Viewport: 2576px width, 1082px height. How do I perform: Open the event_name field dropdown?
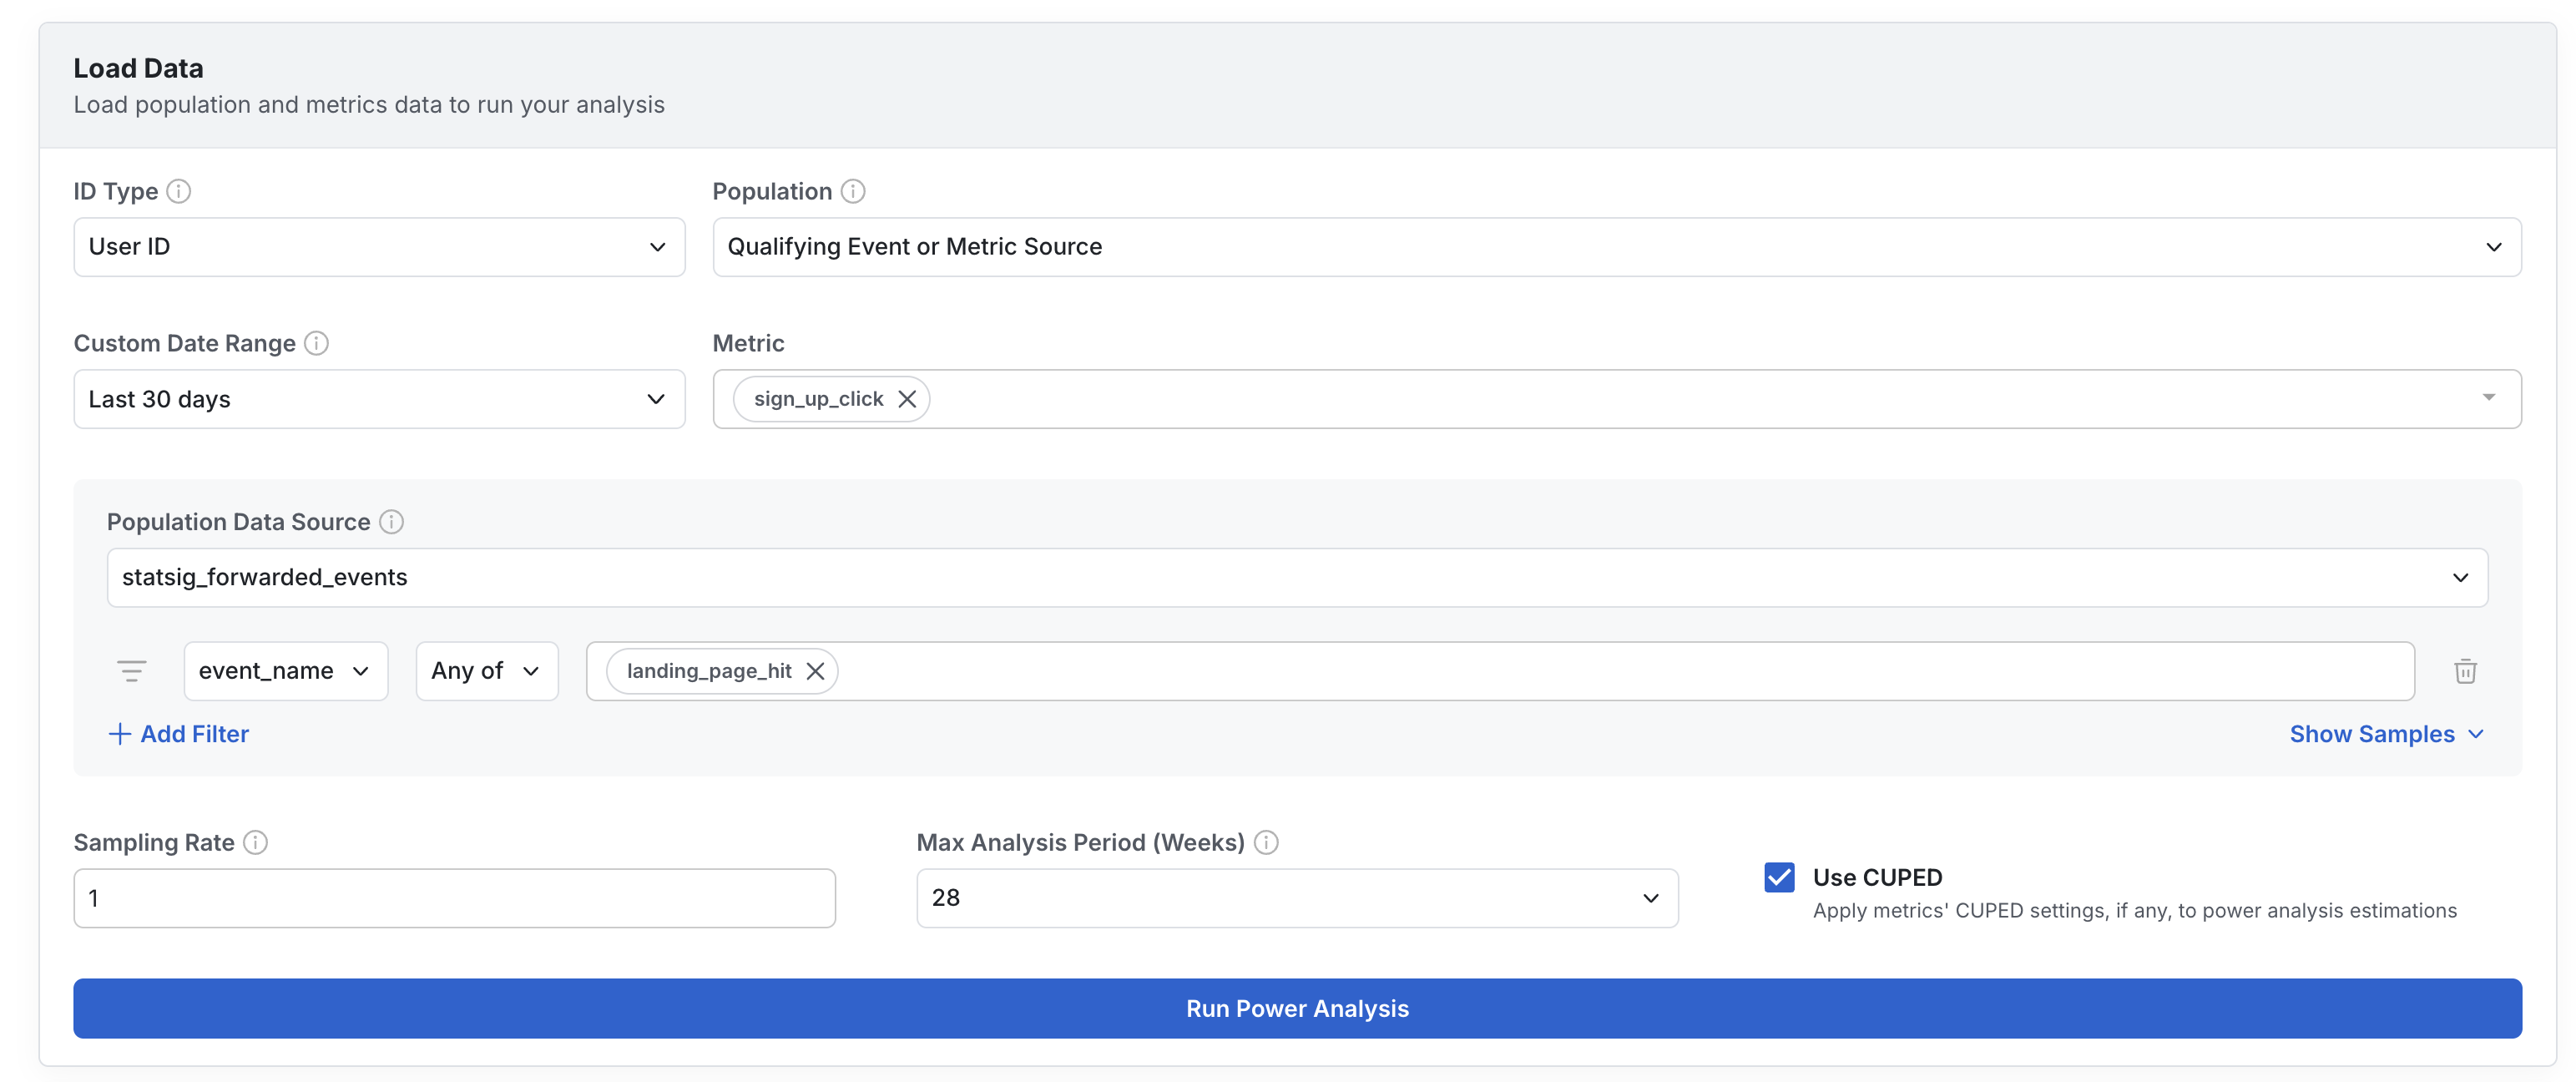(285, 671)
